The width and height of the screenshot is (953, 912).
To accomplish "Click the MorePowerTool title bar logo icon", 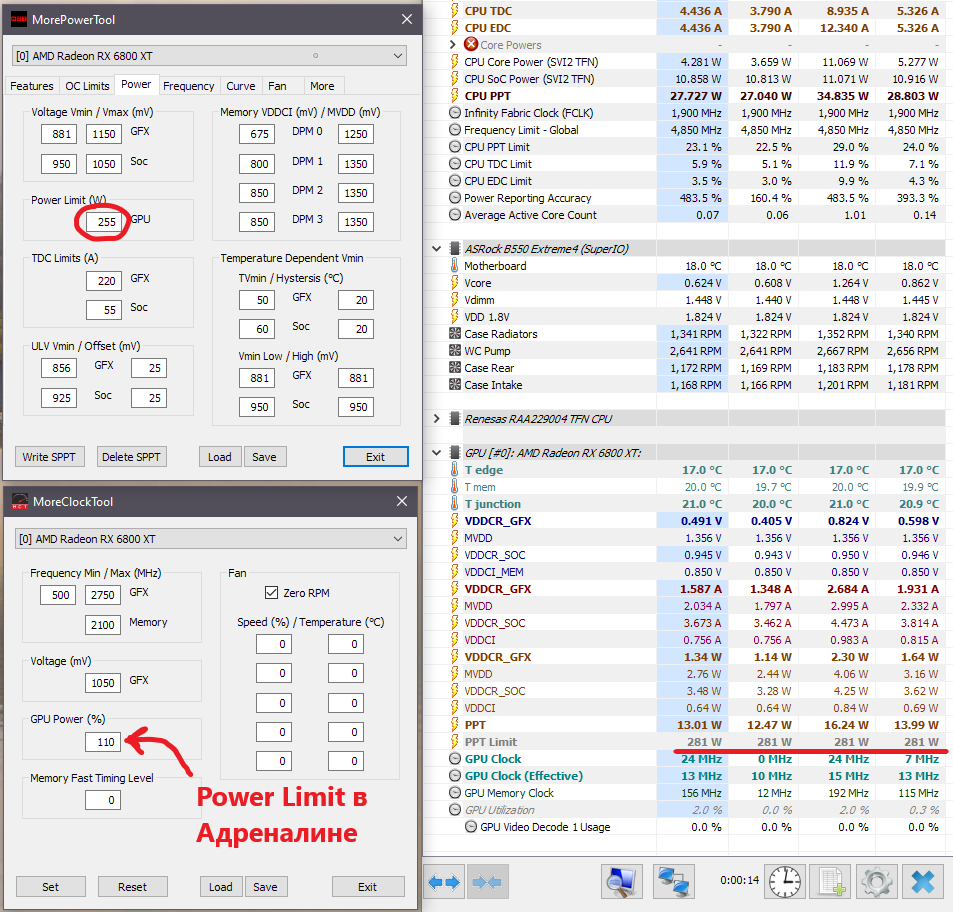I will pos(19,19).
